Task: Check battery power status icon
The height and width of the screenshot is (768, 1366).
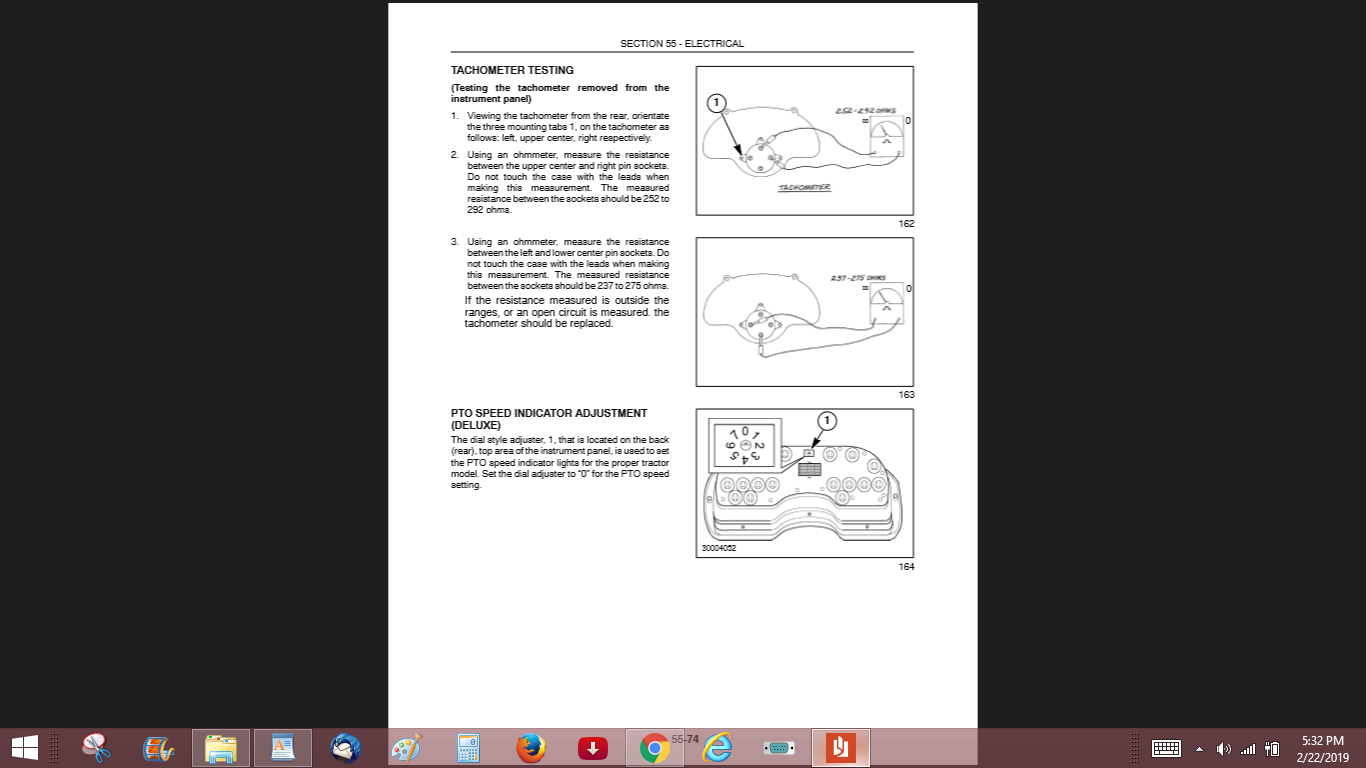Action: pyautogui.click(x=1272, y=748)
